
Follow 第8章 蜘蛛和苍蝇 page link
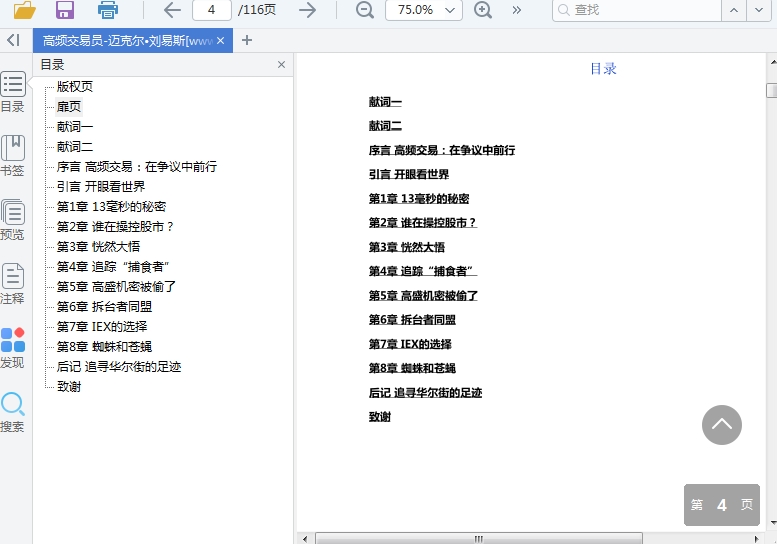point(412,369)
